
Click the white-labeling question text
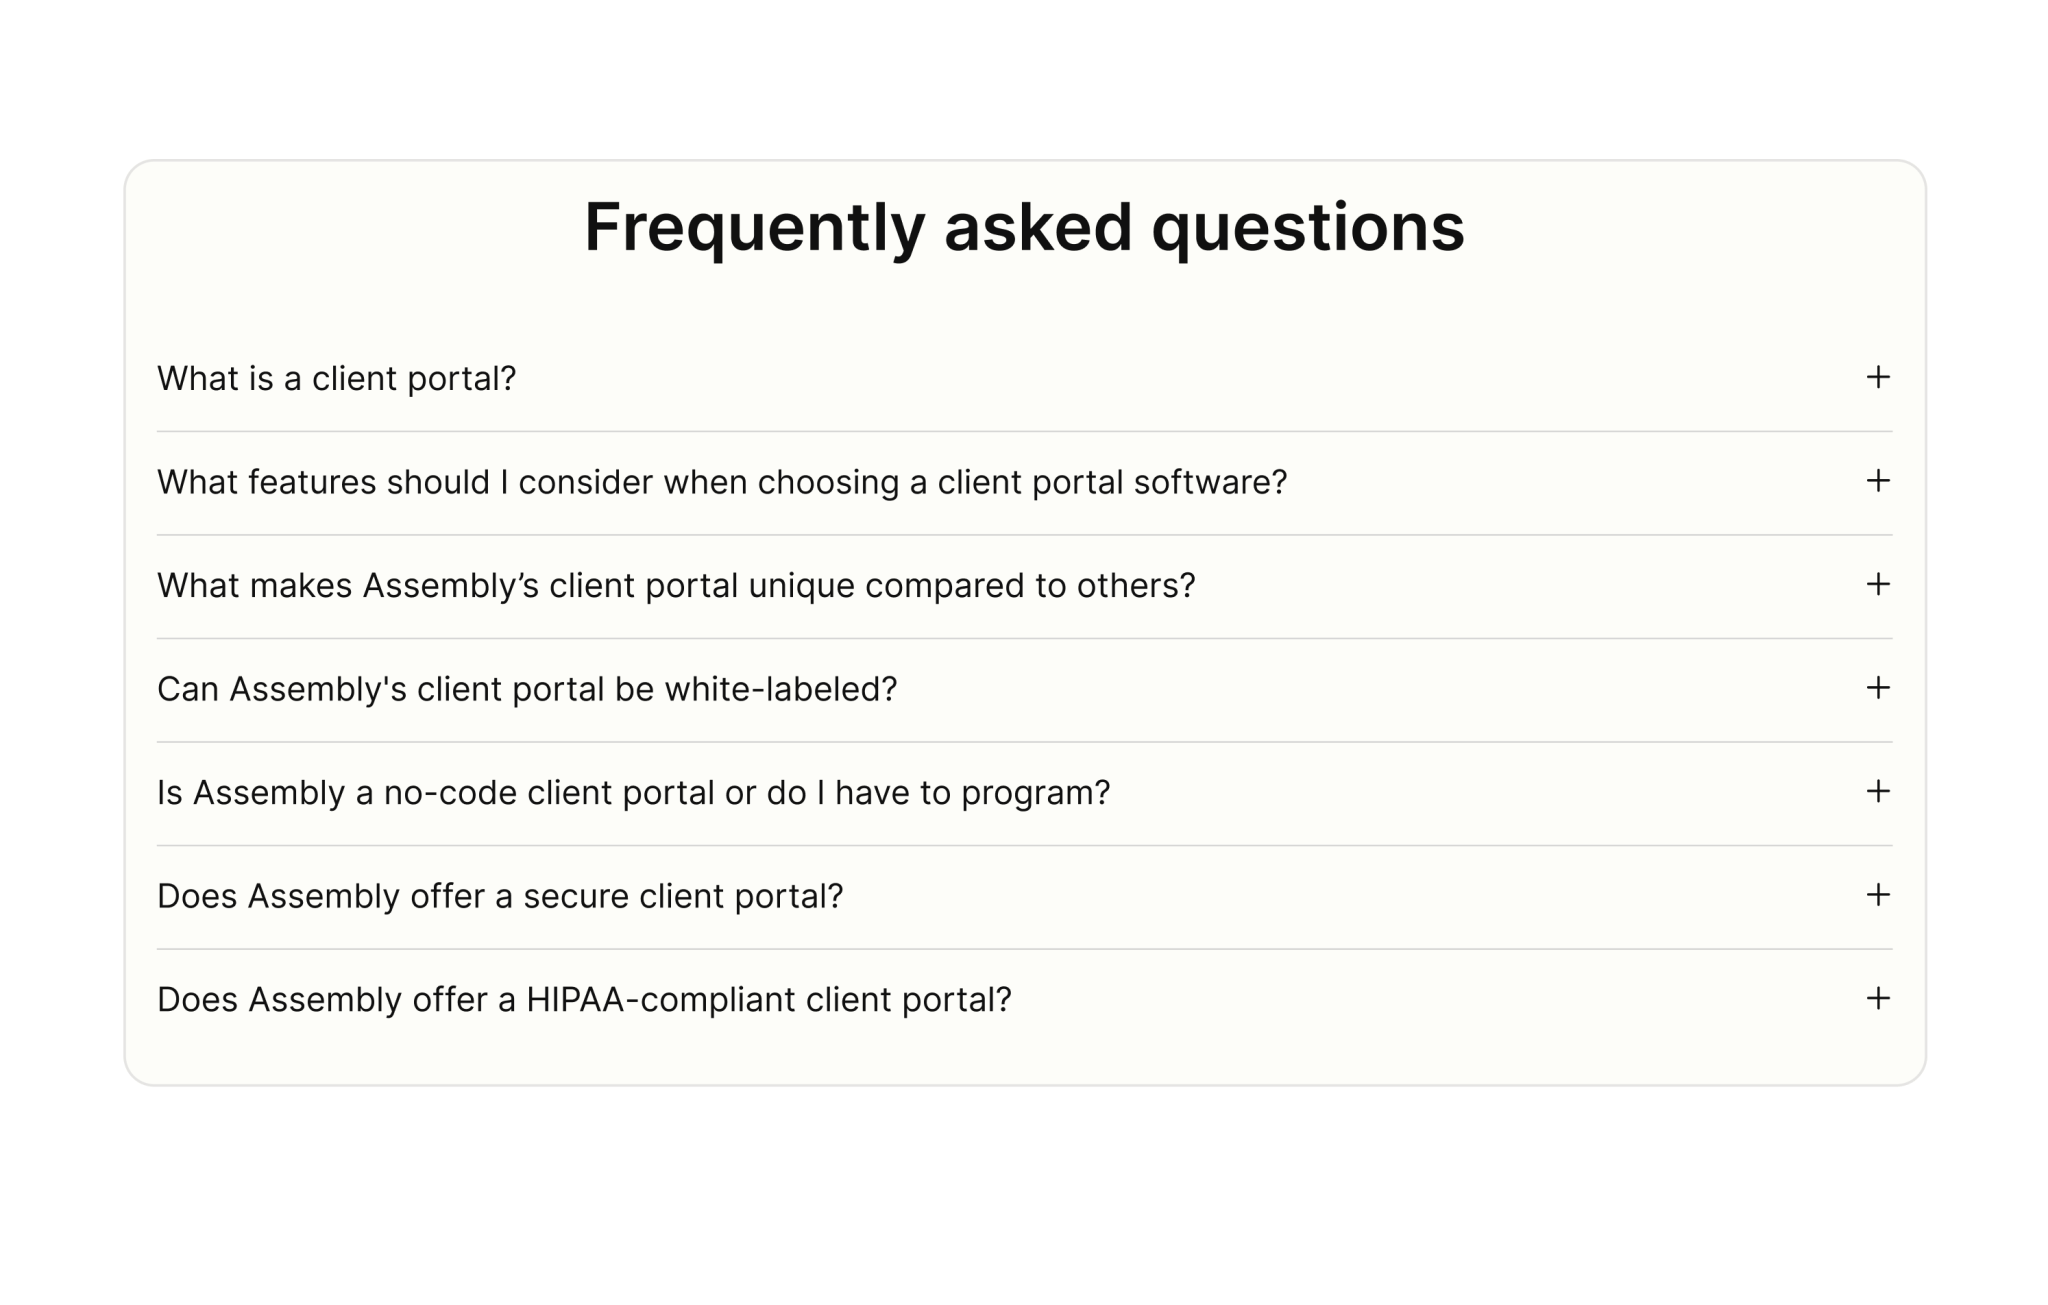[x=527, y=689]
